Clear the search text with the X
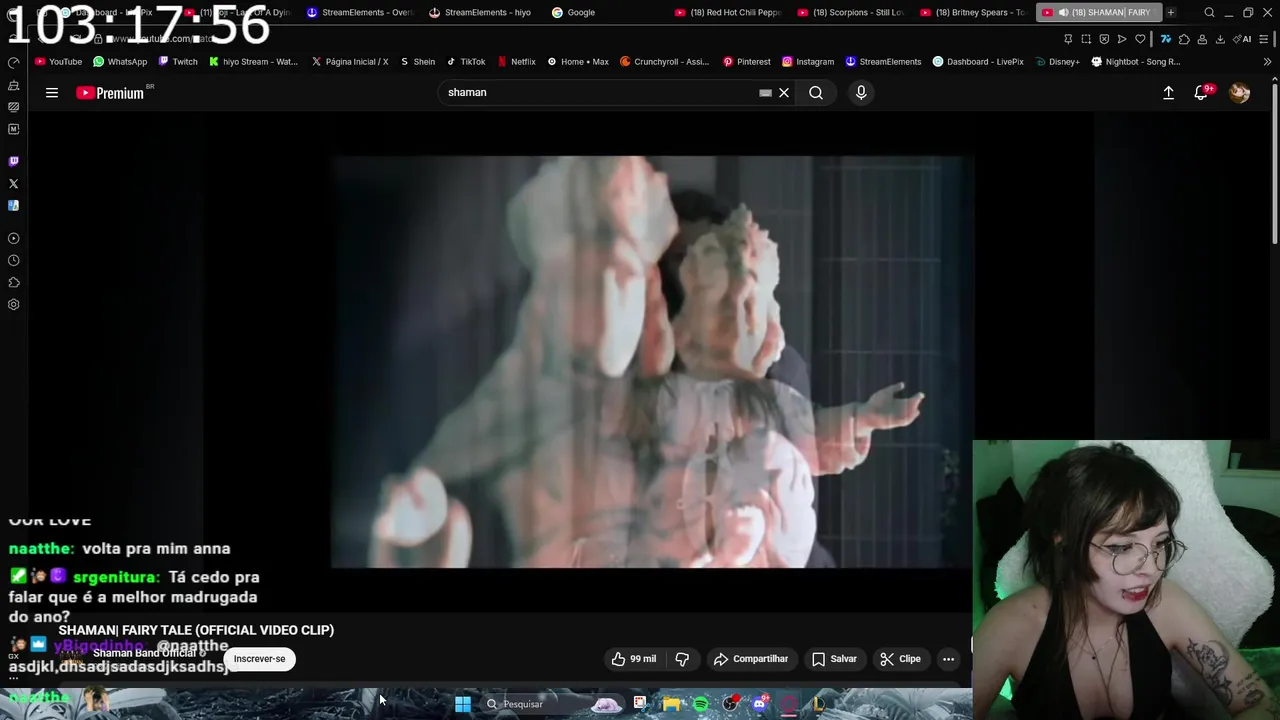Viewport: 1280px width, 720px height. point(784,93)
